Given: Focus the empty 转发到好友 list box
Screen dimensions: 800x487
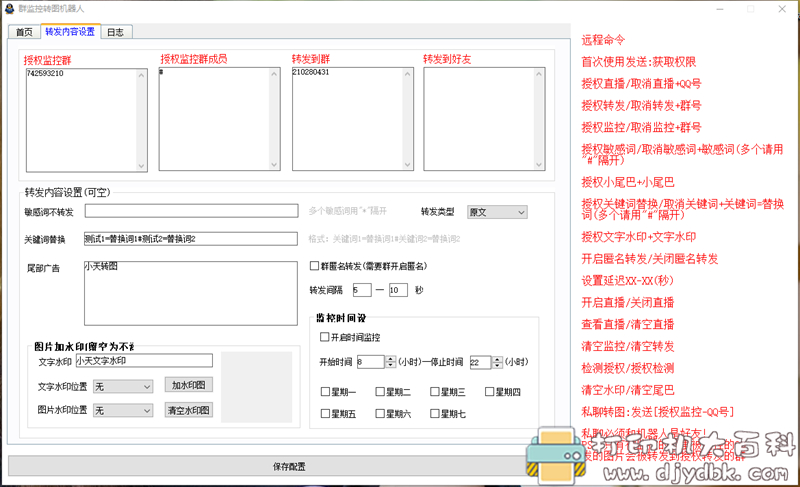Looking at the screenshot, I should pyautogui.click(x=484, y=119).
